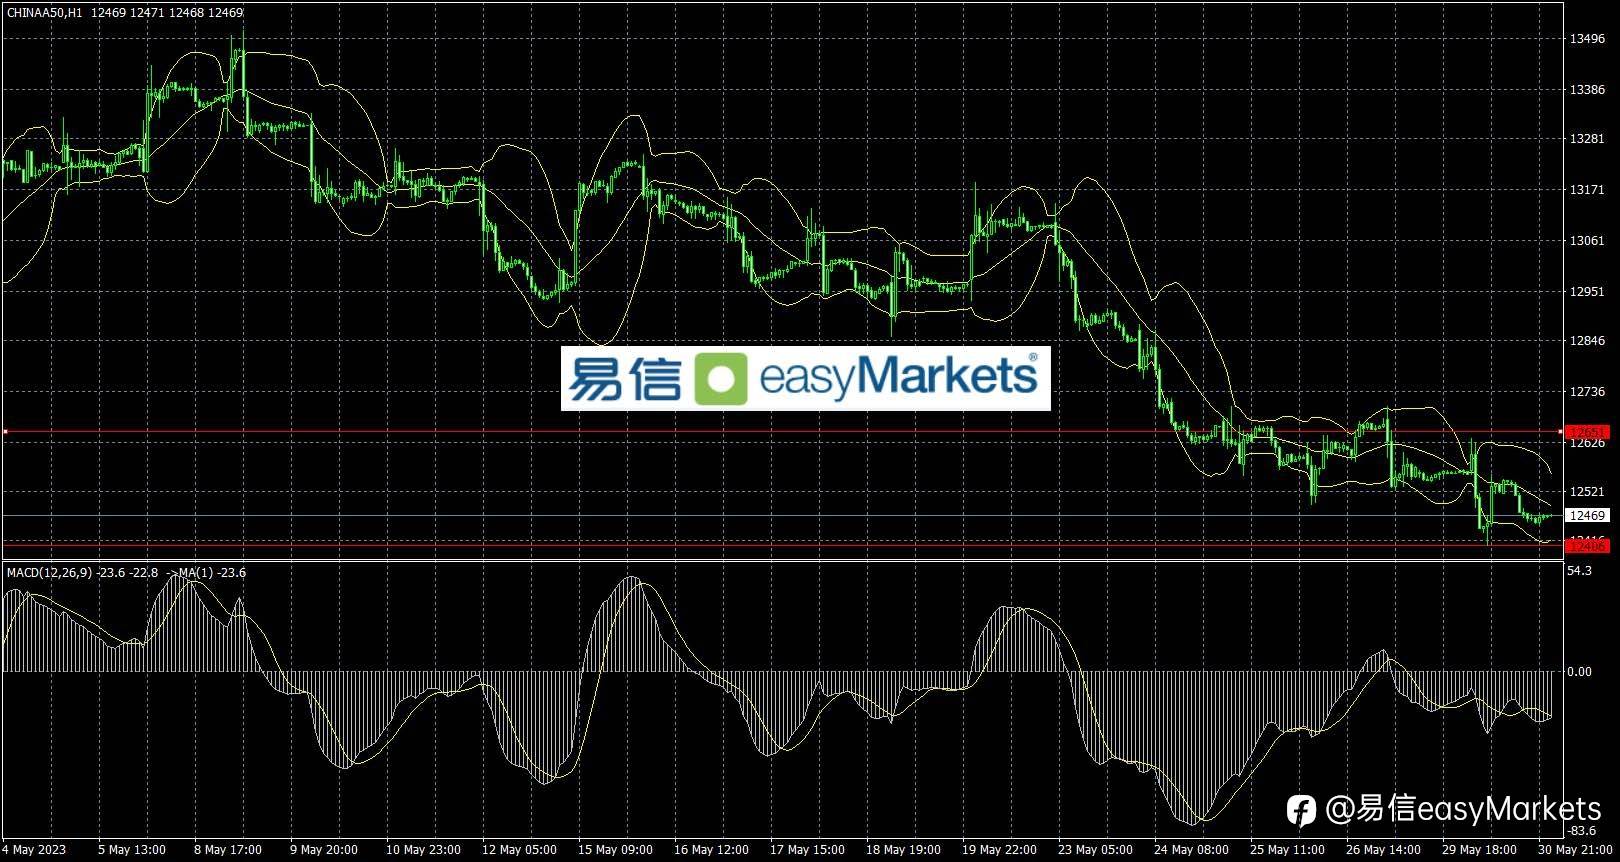This screenshot has height=862, width=1620.
Task: Click the -83.6 MACD scale value
Action: tap(1581, 831)
